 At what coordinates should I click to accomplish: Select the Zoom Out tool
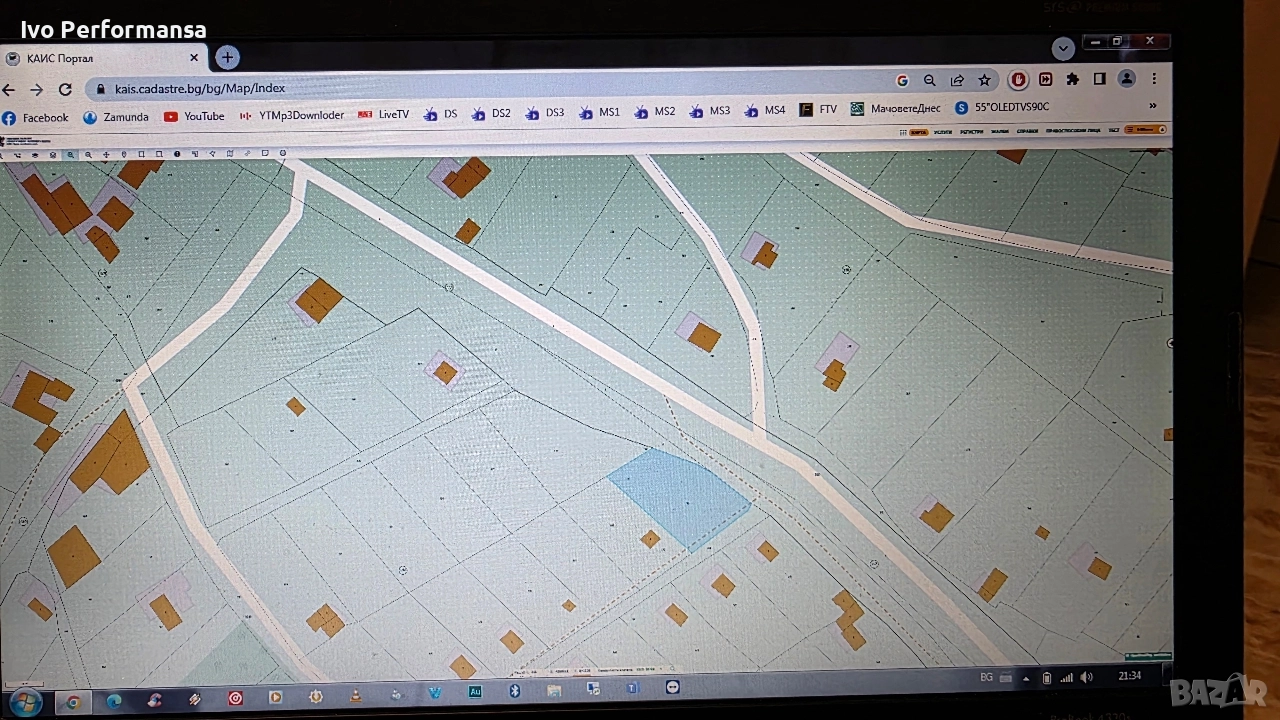tap(88, 154)
